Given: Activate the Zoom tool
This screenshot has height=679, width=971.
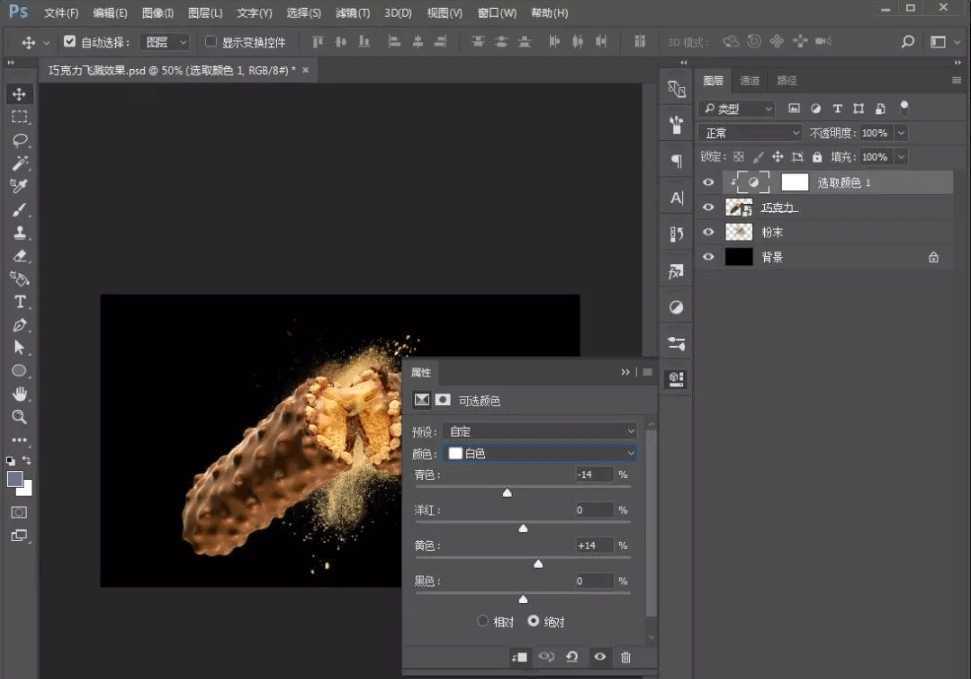Looking at the screenshot, I should pyautogui.click(x=19, y=417).
